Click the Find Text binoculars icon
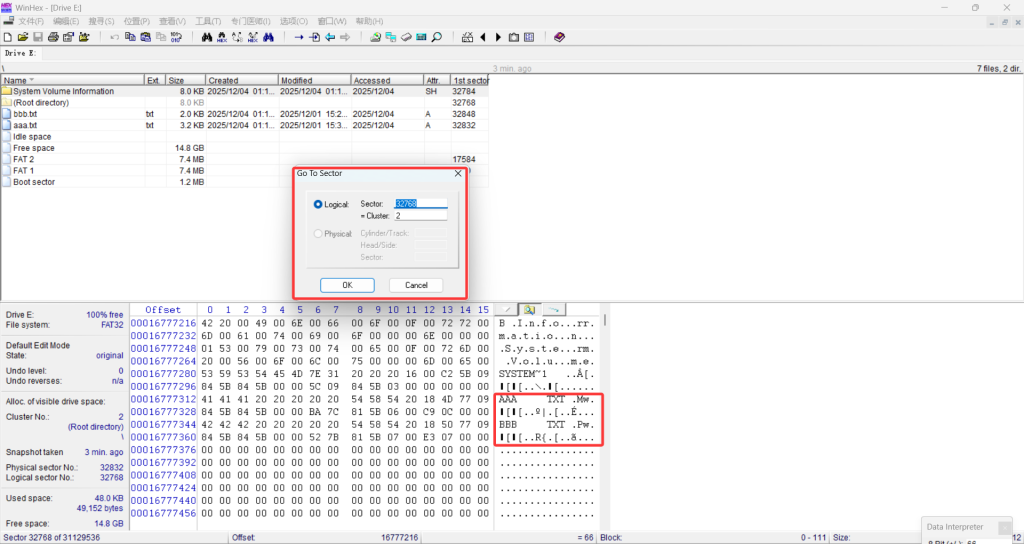The height and width of the screenshot is (544, 1024). point(207,37)
